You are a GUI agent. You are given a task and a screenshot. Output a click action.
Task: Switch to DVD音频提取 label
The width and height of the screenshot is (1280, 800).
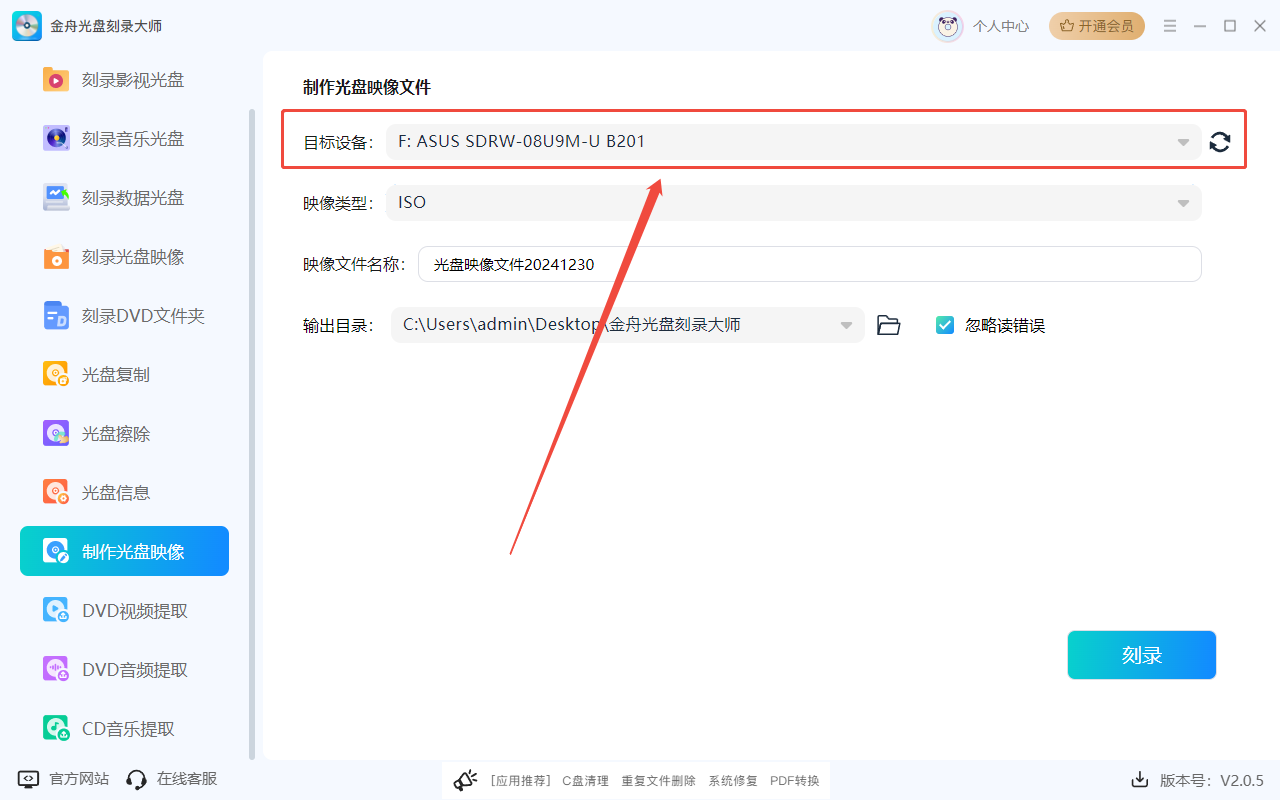point(135,670)
